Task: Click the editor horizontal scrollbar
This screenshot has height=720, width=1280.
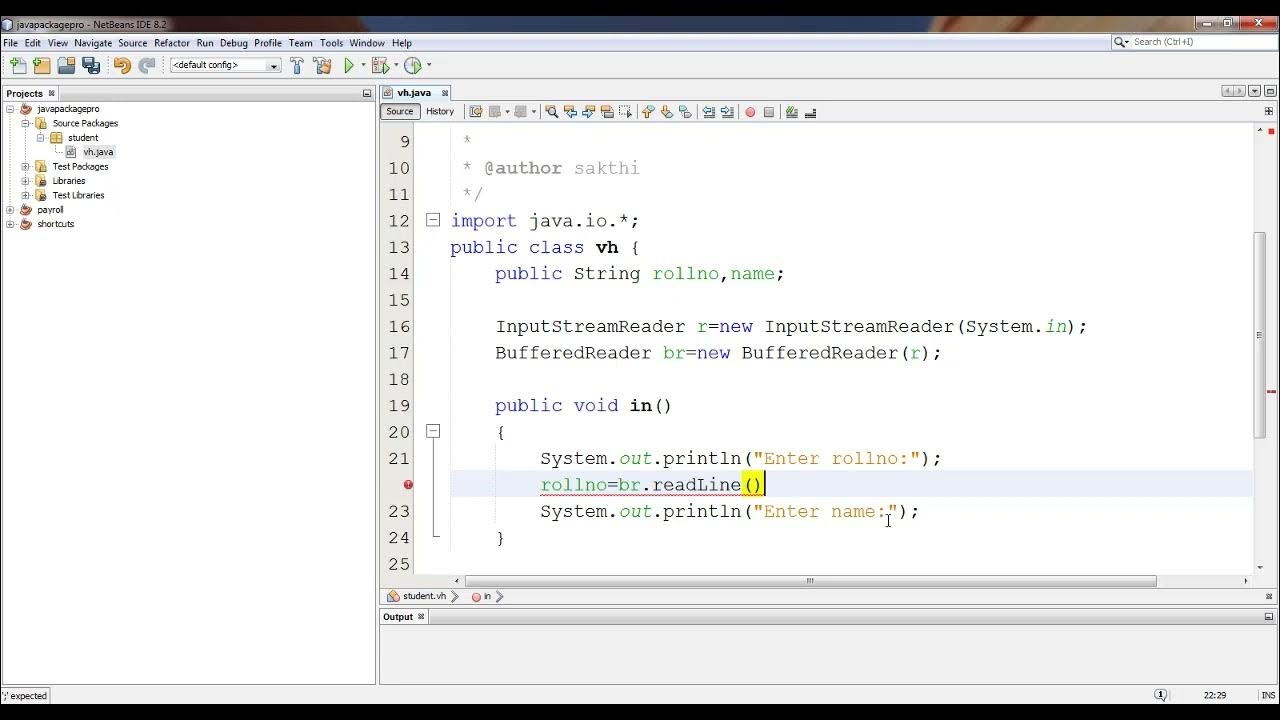Action: pyautogui.click(x=810, y=581)
